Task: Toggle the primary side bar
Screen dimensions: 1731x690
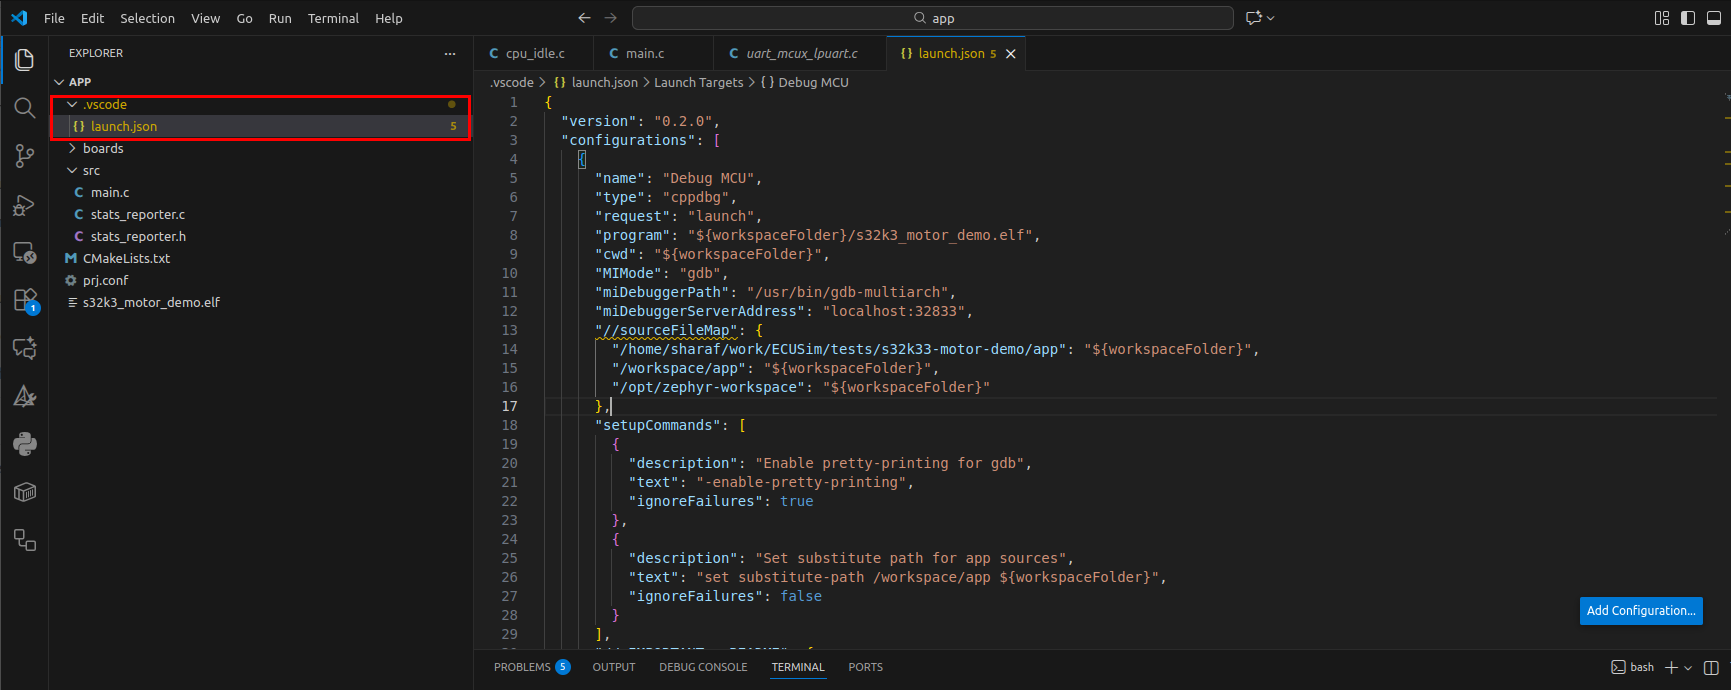Action: pos(1688,18)
